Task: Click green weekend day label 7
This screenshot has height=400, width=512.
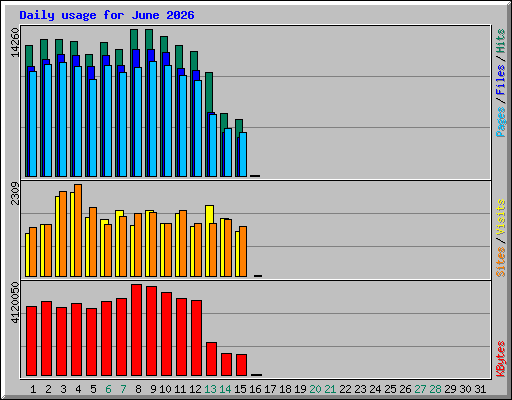Action: pos(123,389)
